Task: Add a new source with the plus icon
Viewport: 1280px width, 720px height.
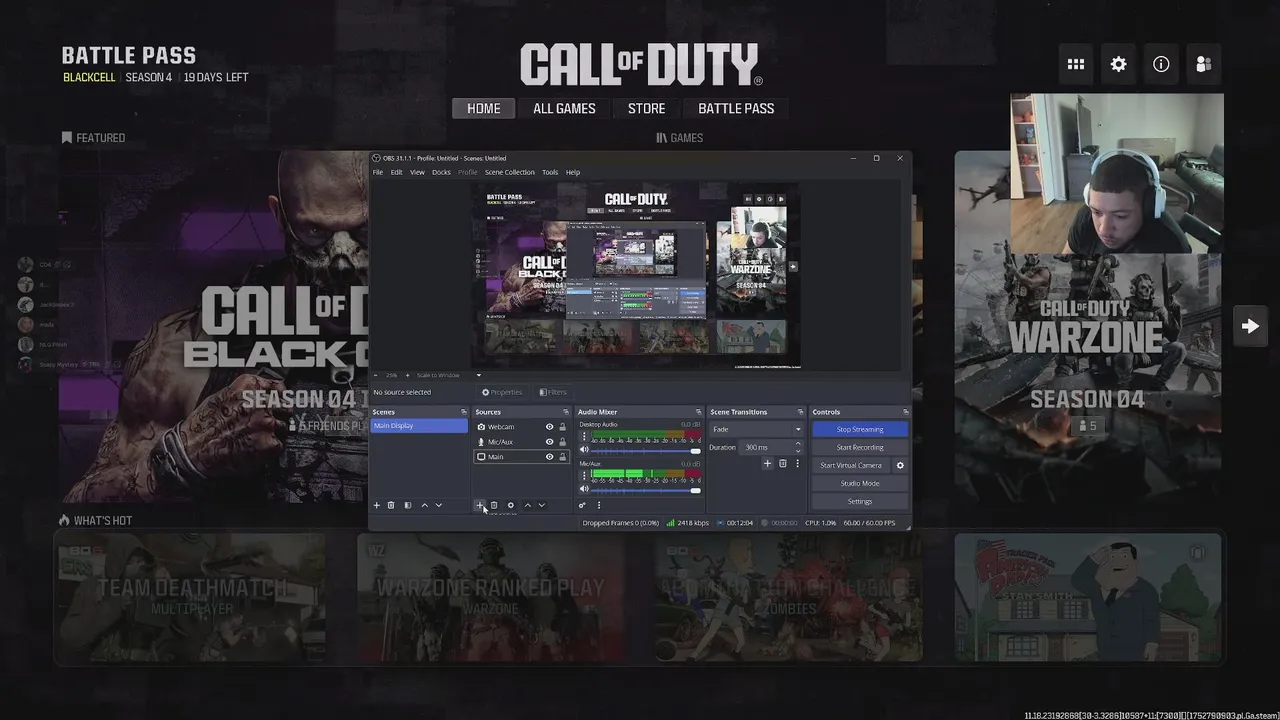Action: (479, 505)
